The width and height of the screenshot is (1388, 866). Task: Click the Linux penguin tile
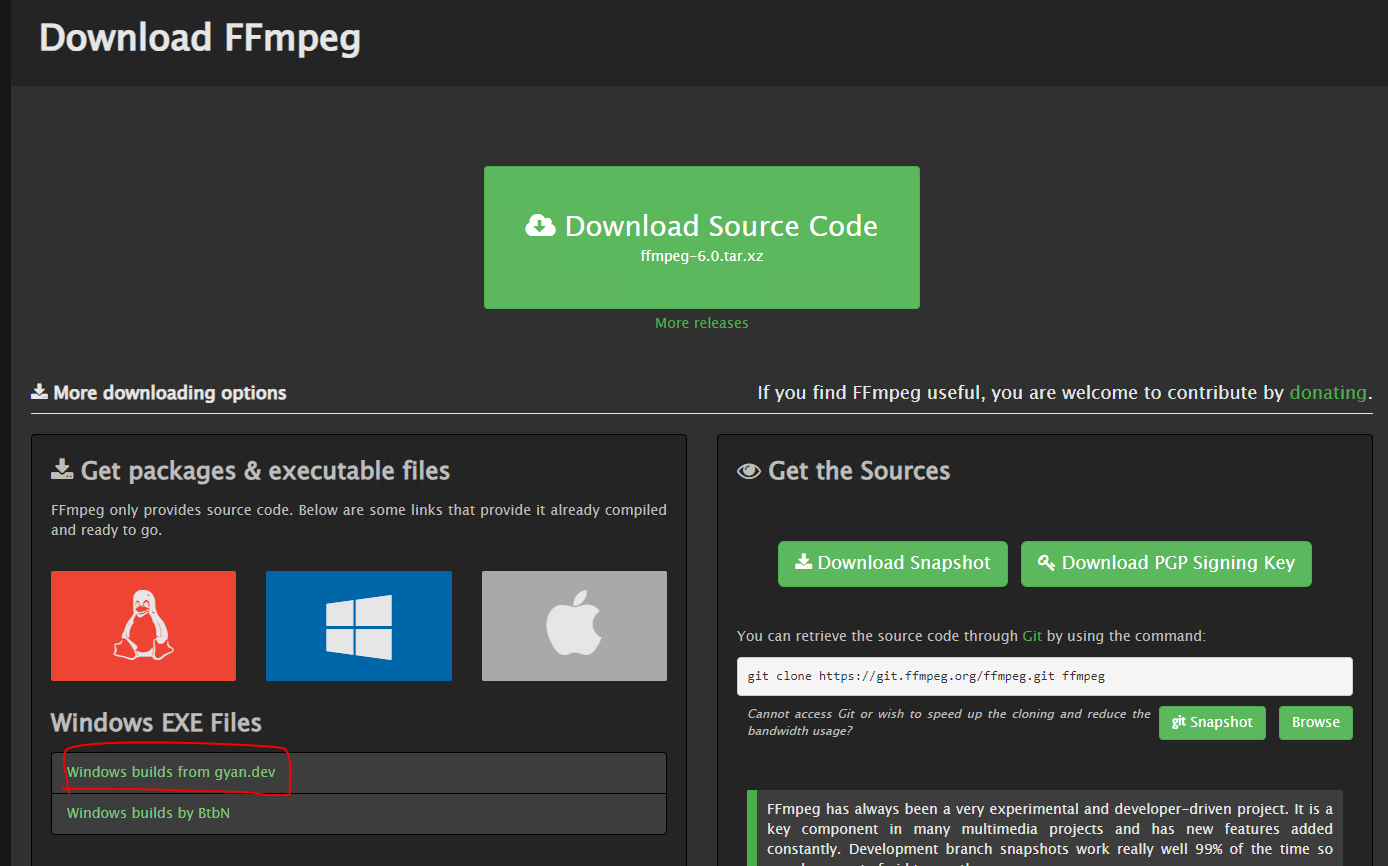click(143, 626)
